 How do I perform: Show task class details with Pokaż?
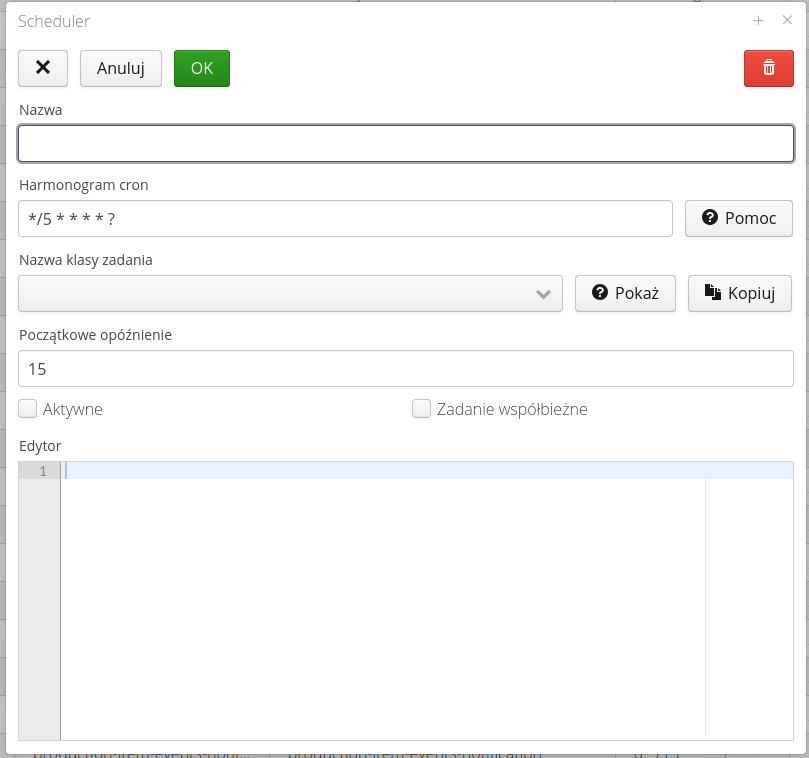tap(625, 293)
